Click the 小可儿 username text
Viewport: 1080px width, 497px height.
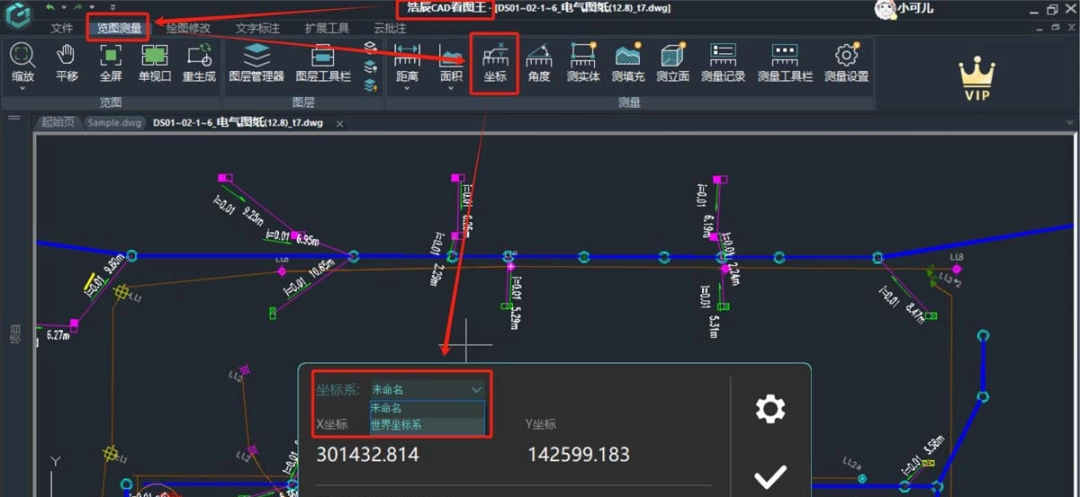pos(915,9)
